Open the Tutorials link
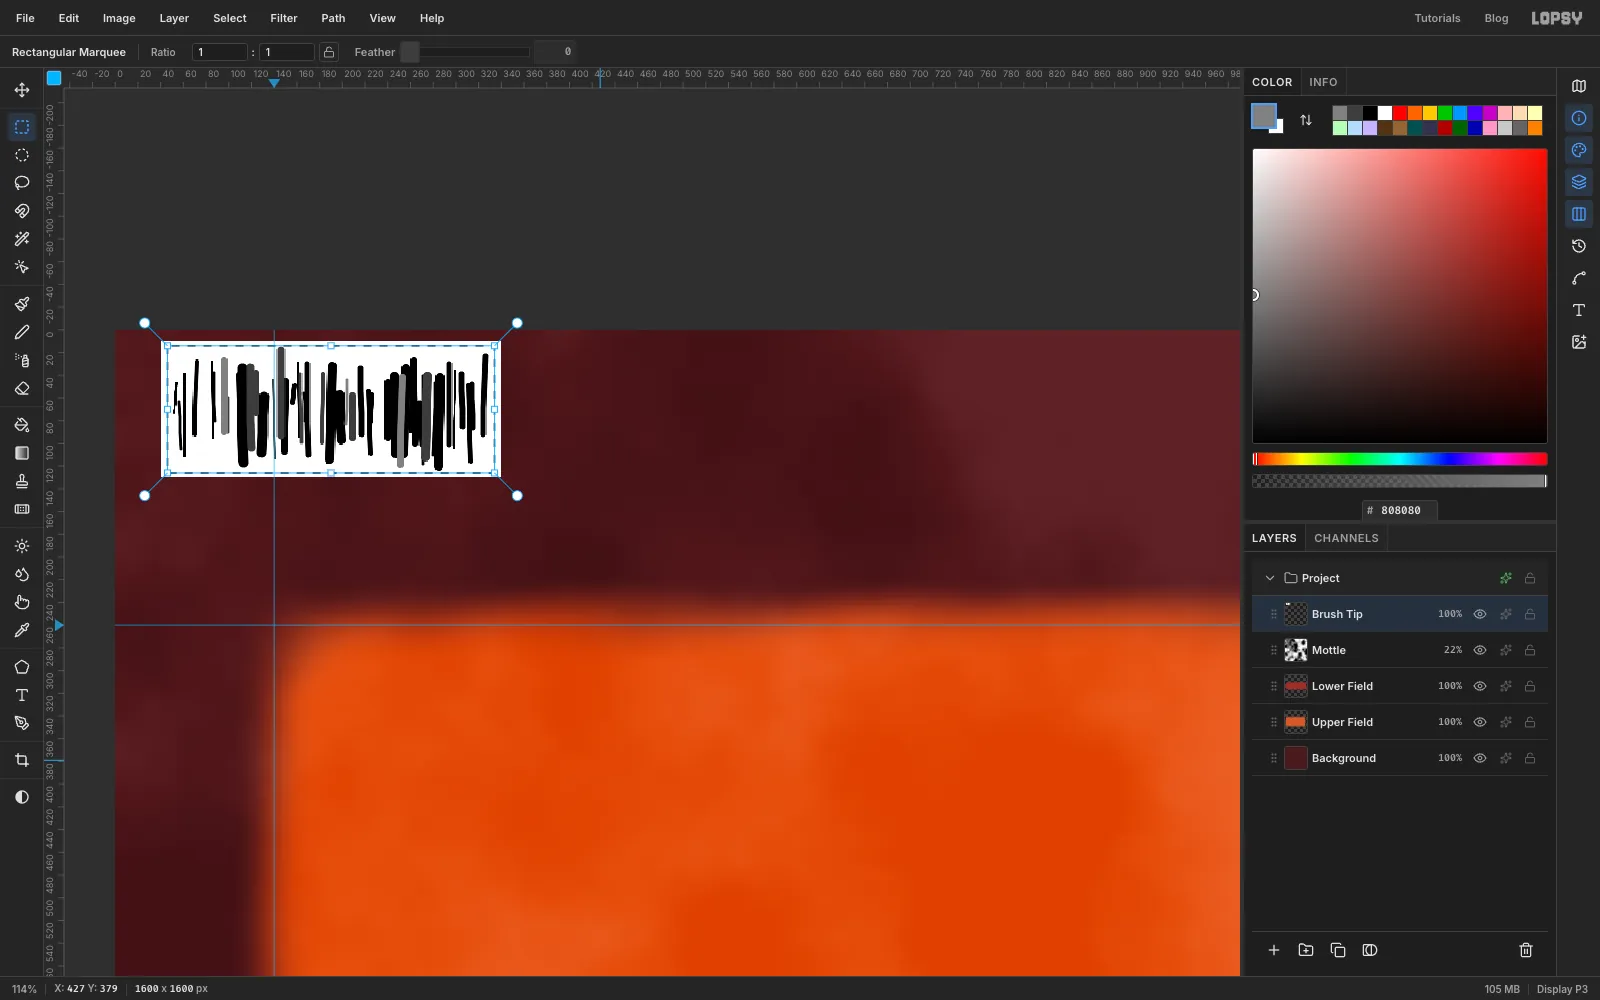This screenshot has width=1600, height=1000. click(x=1437, y=18)
